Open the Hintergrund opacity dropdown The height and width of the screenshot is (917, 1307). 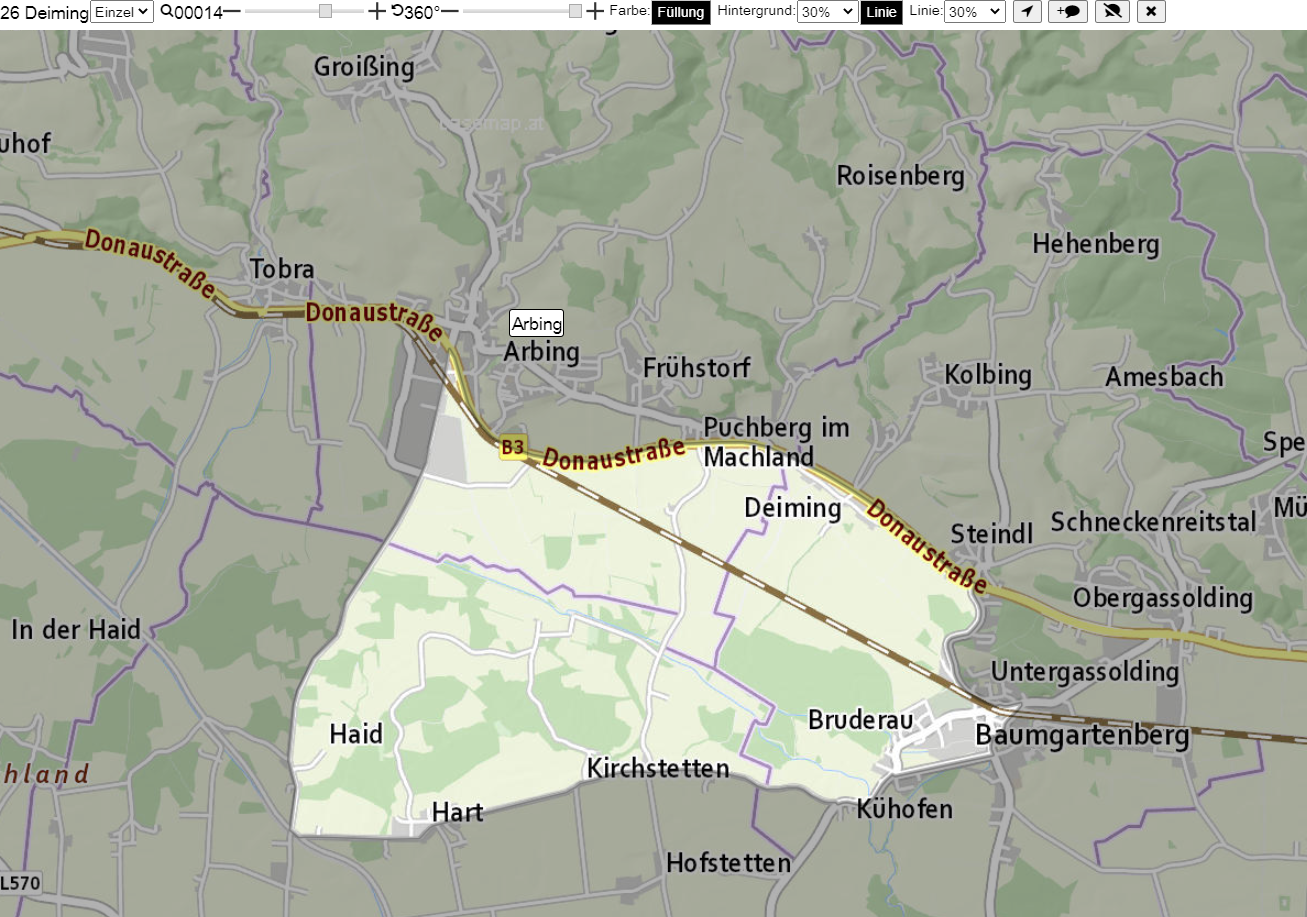(x=828, y=12)
